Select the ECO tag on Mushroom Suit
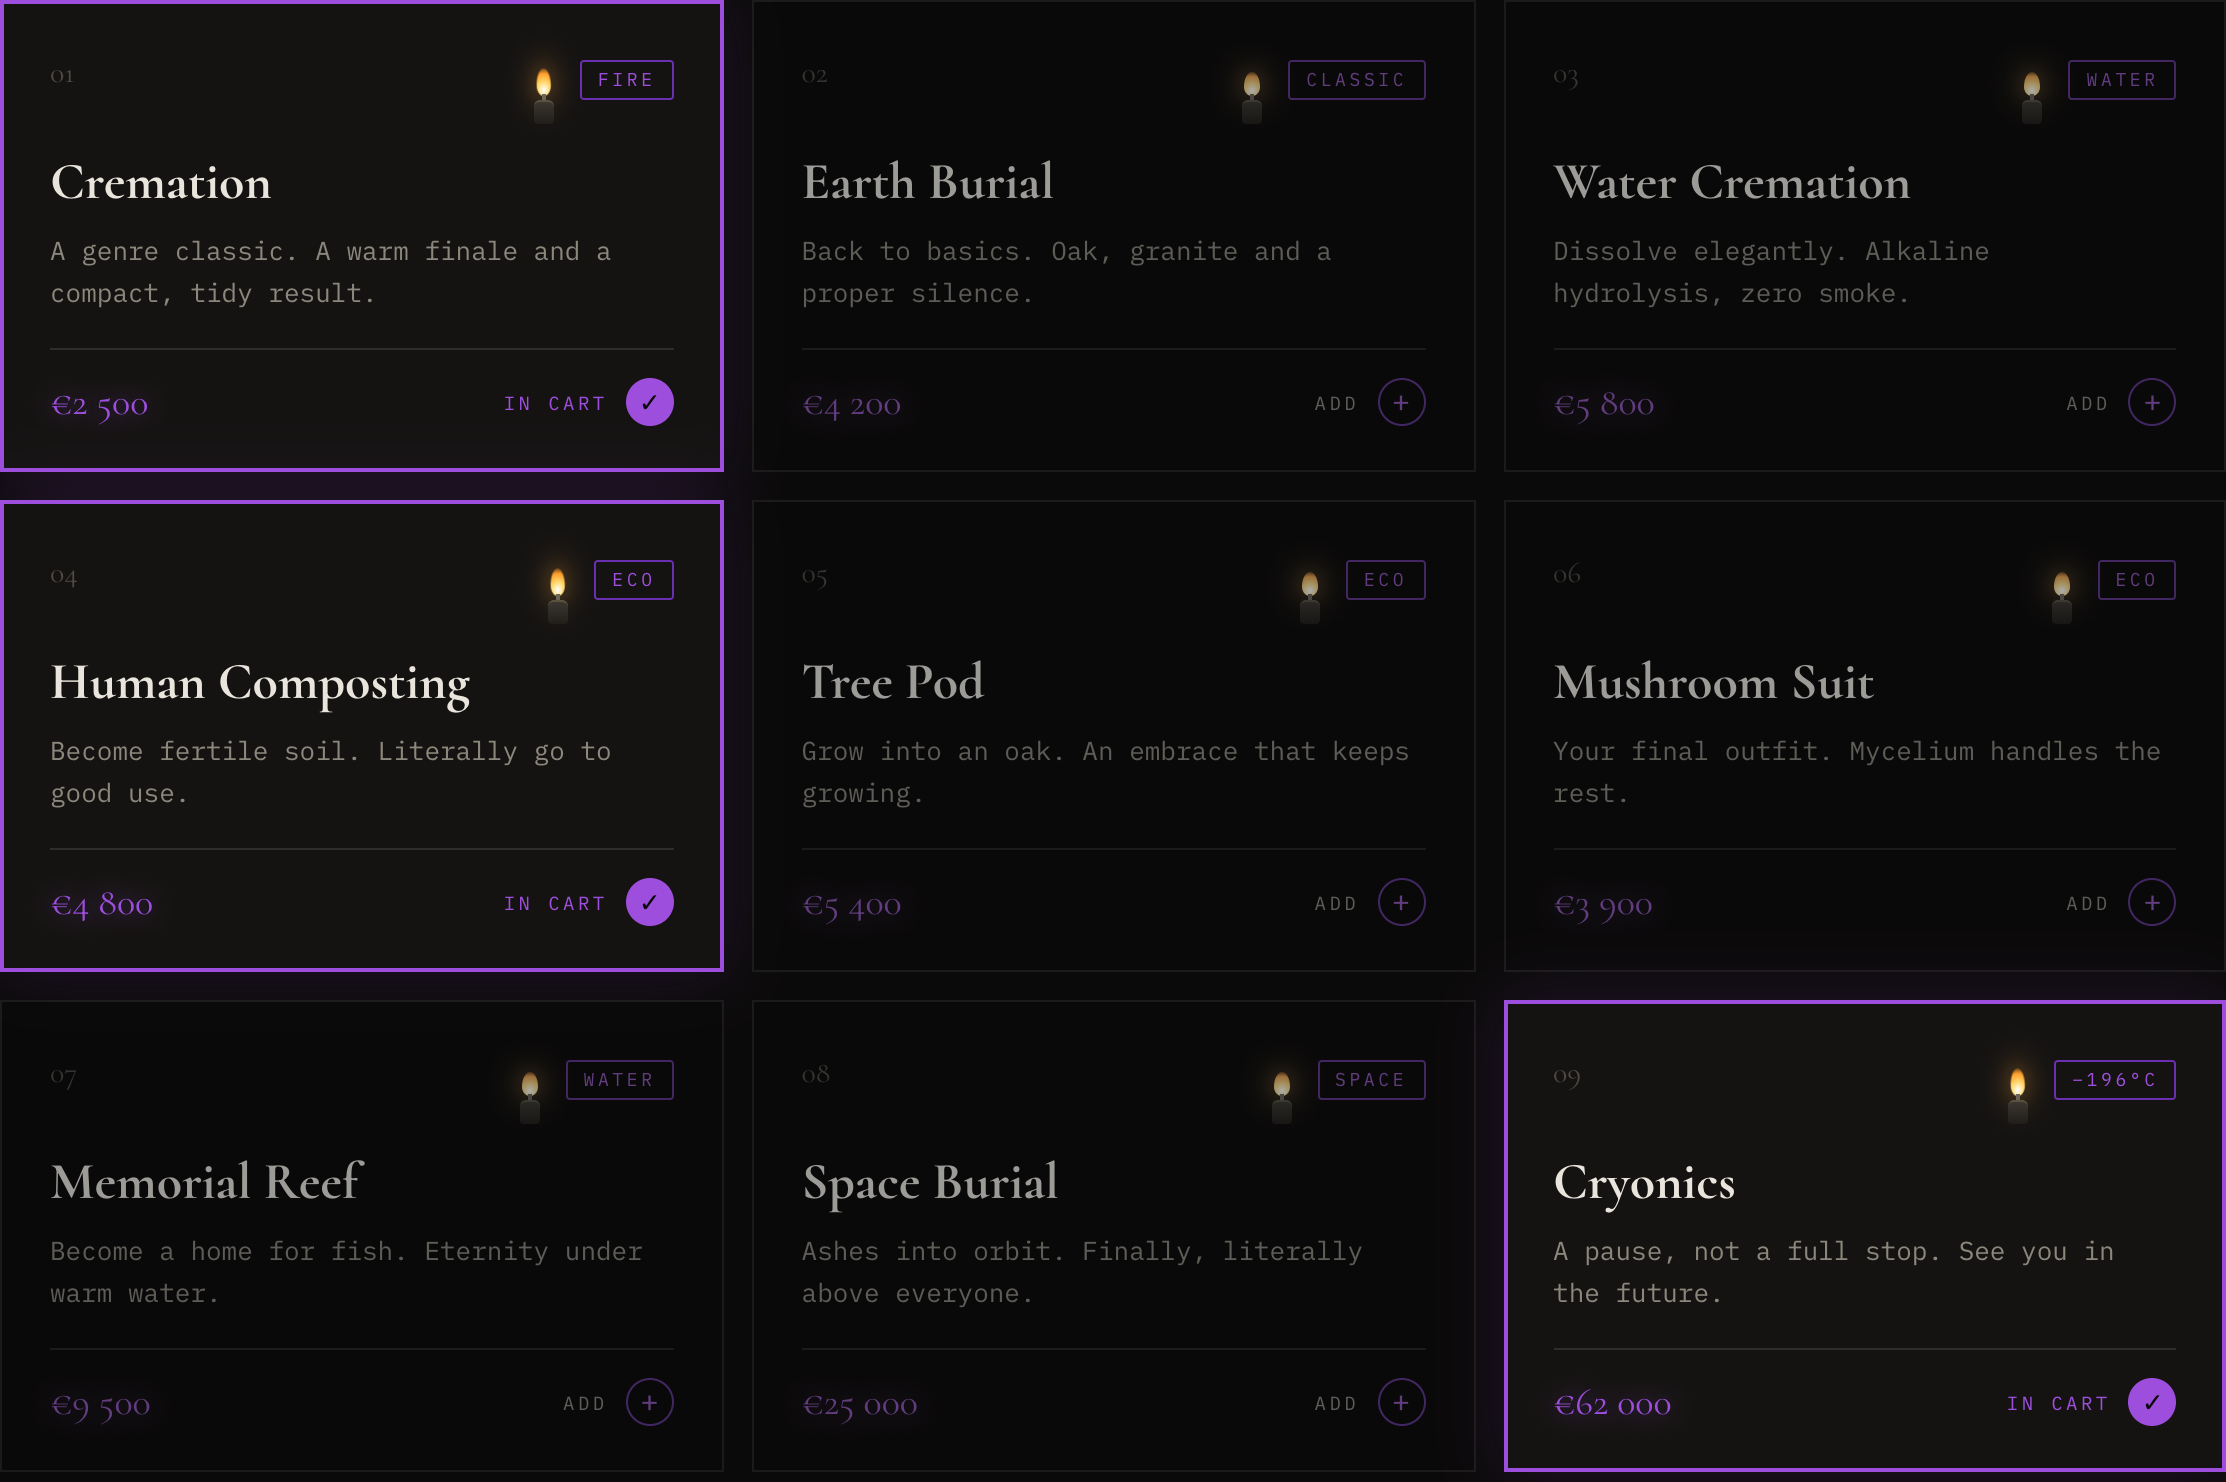 (x=2136, y=580)
